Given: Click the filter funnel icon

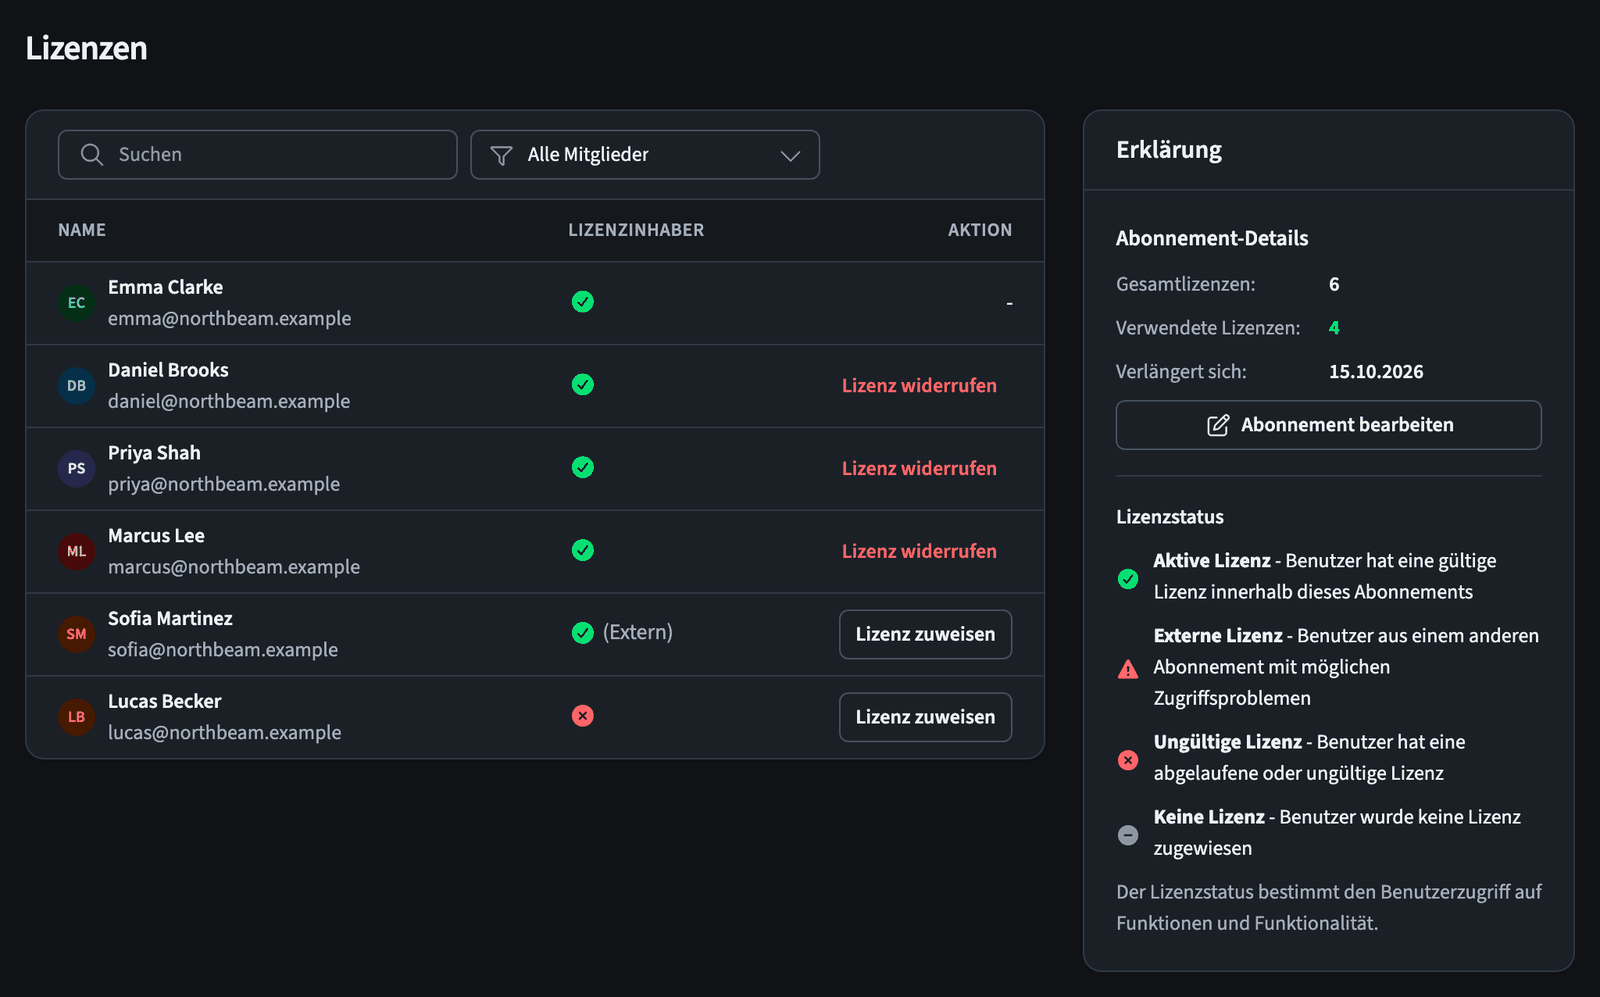Looking at the screenshot, I should click(x=501, y=155).
